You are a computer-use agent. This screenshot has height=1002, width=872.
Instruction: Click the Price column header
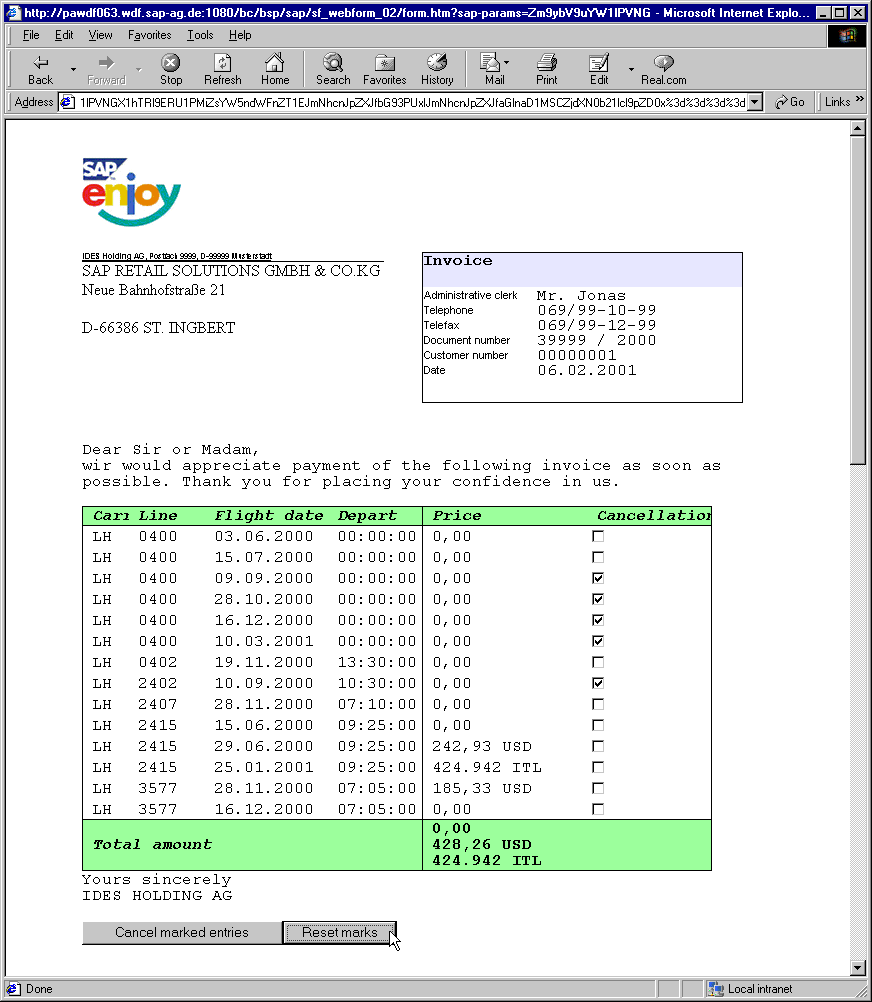coord(457,516)
